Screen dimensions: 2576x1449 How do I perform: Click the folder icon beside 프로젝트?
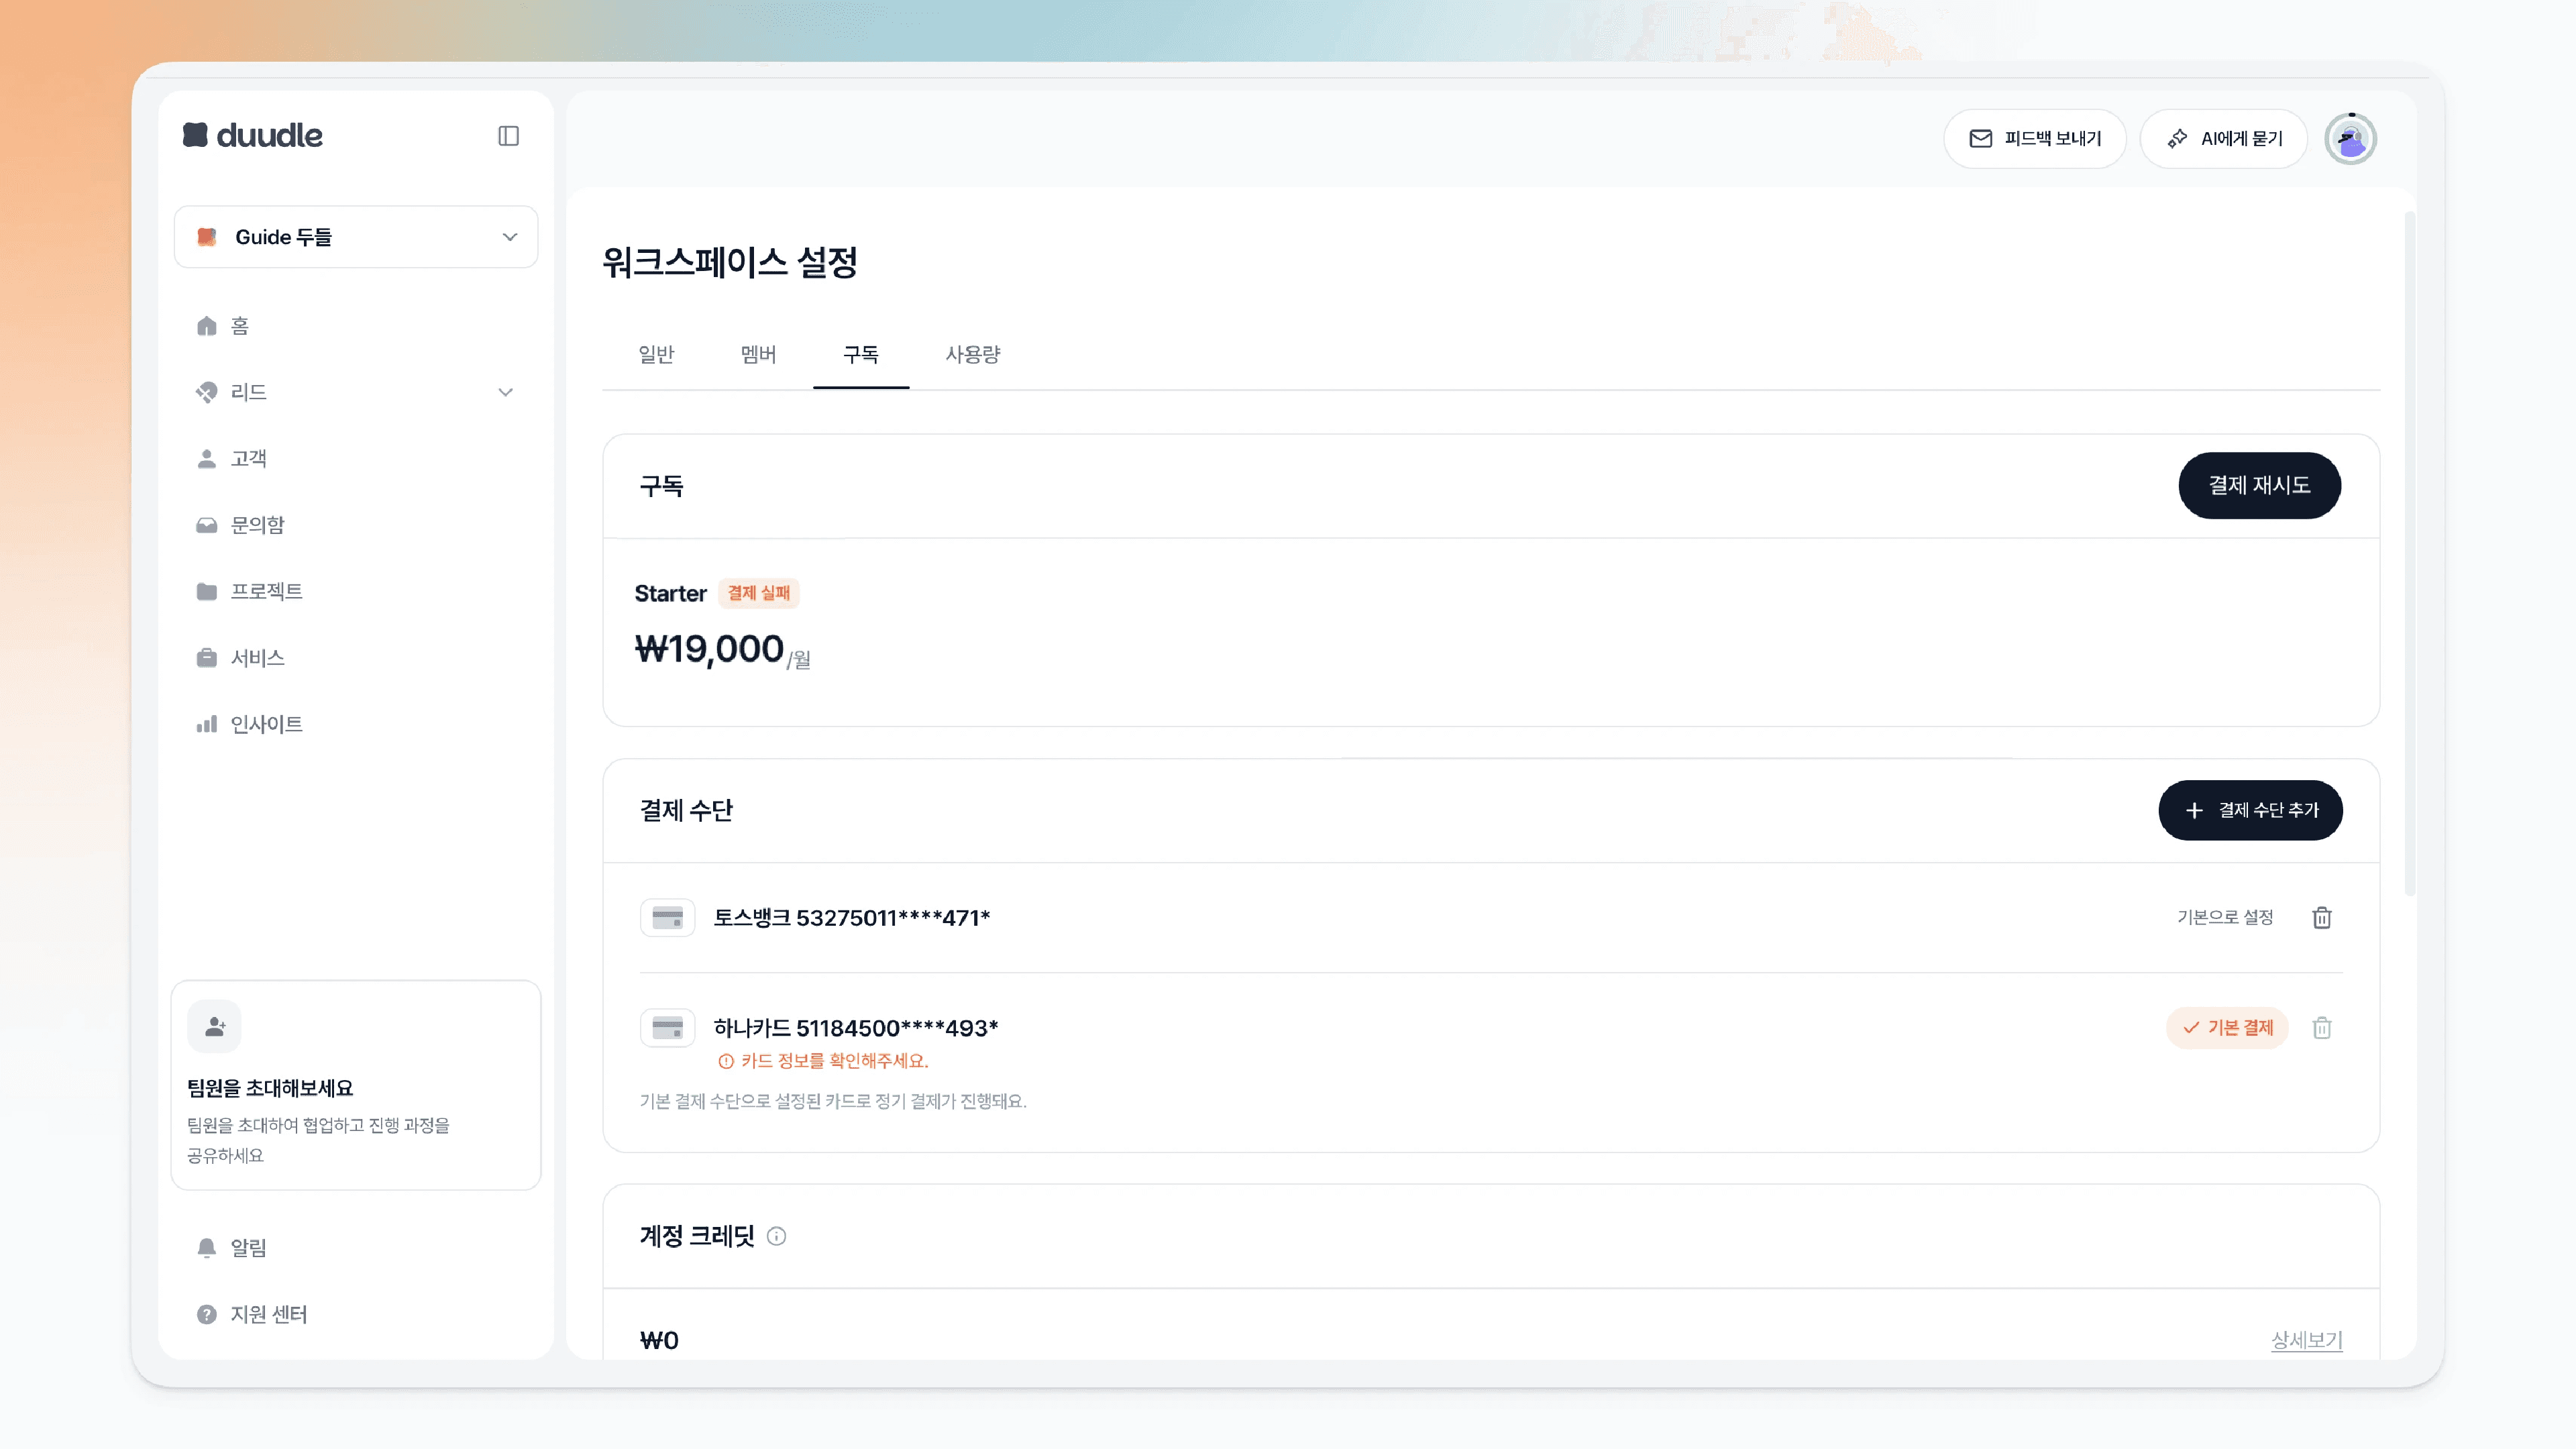pyautogui.click(x=207, y=592)
